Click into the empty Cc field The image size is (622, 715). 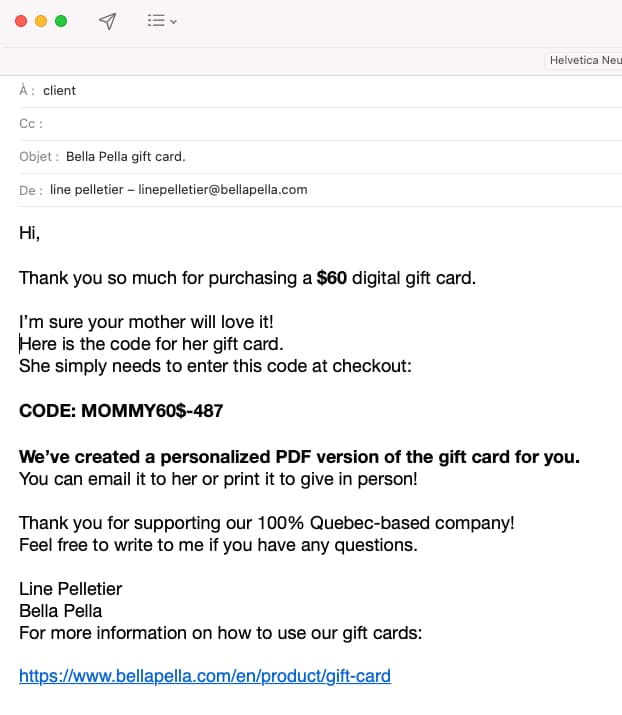tap(300, 124)
